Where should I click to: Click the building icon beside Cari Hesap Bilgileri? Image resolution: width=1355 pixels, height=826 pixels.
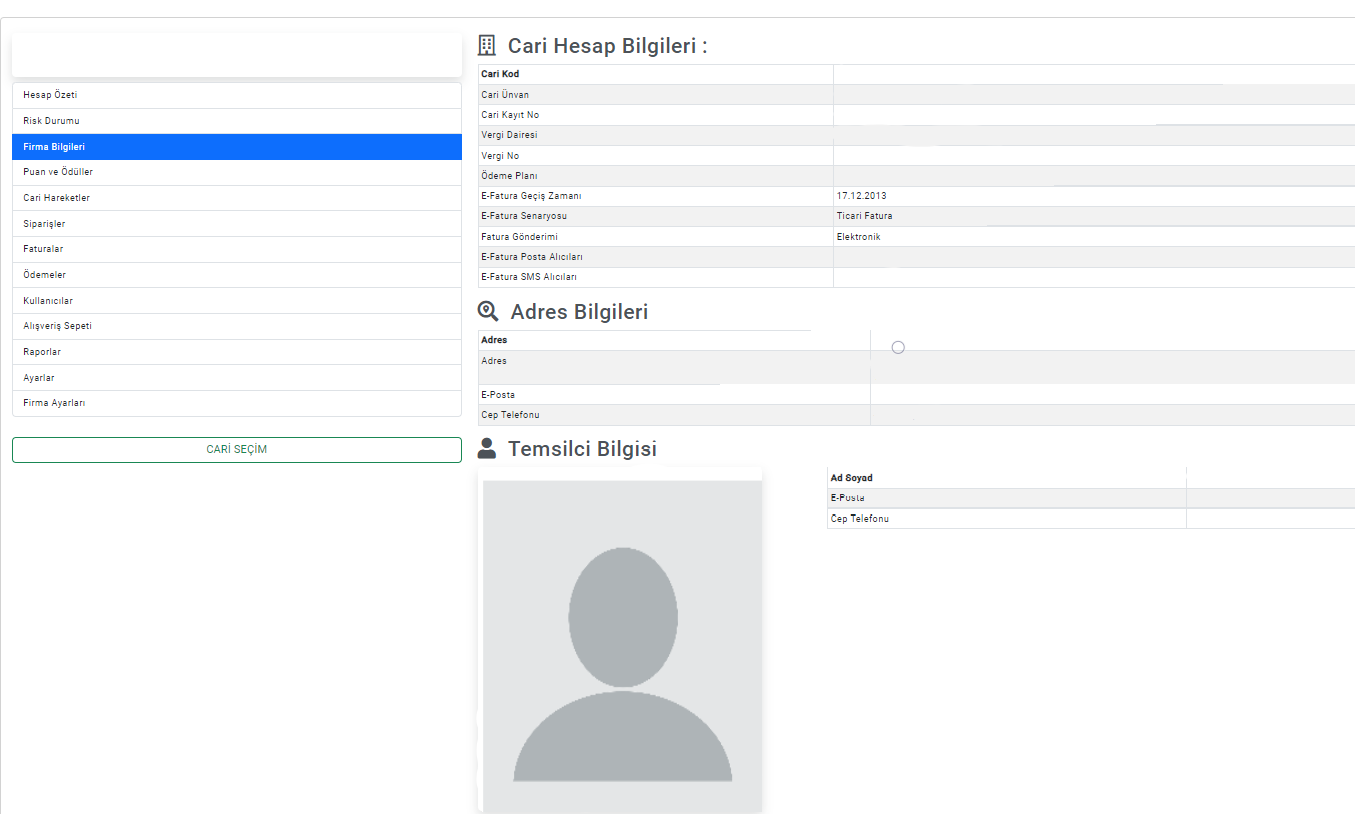487,45
